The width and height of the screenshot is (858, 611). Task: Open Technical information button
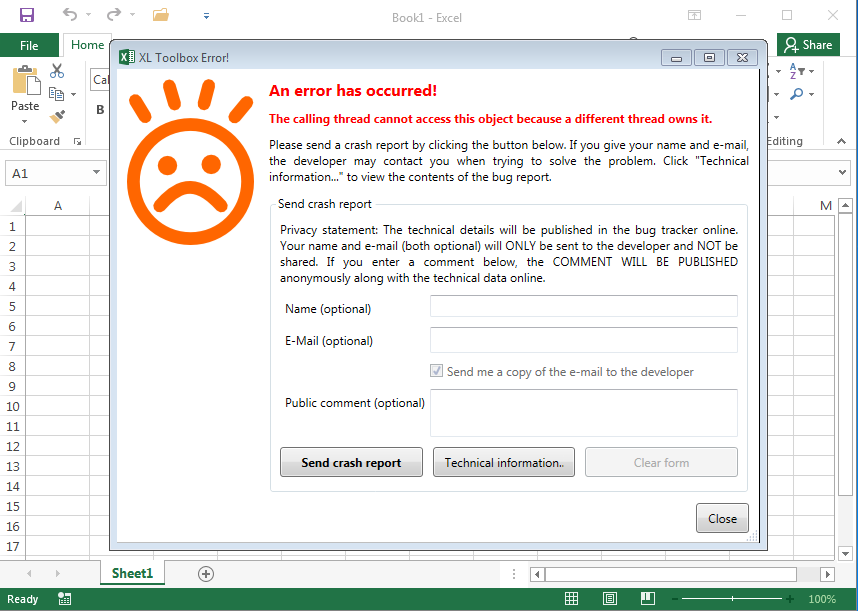pos(503,462)
